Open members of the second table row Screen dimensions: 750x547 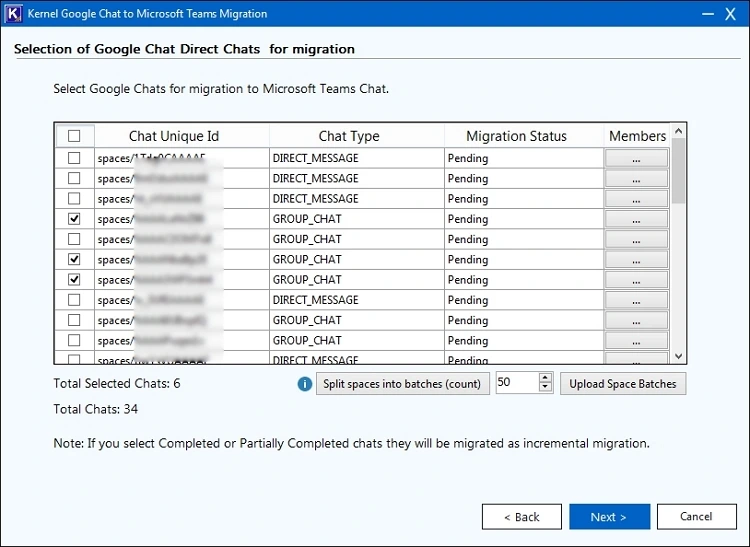click(636, 178)
